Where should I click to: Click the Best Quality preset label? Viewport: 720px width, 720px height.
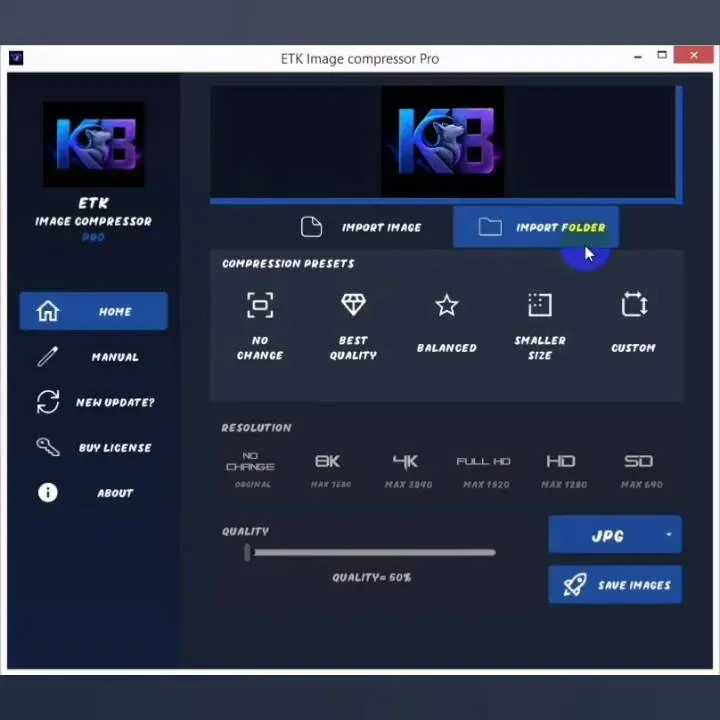coord(353,348)
